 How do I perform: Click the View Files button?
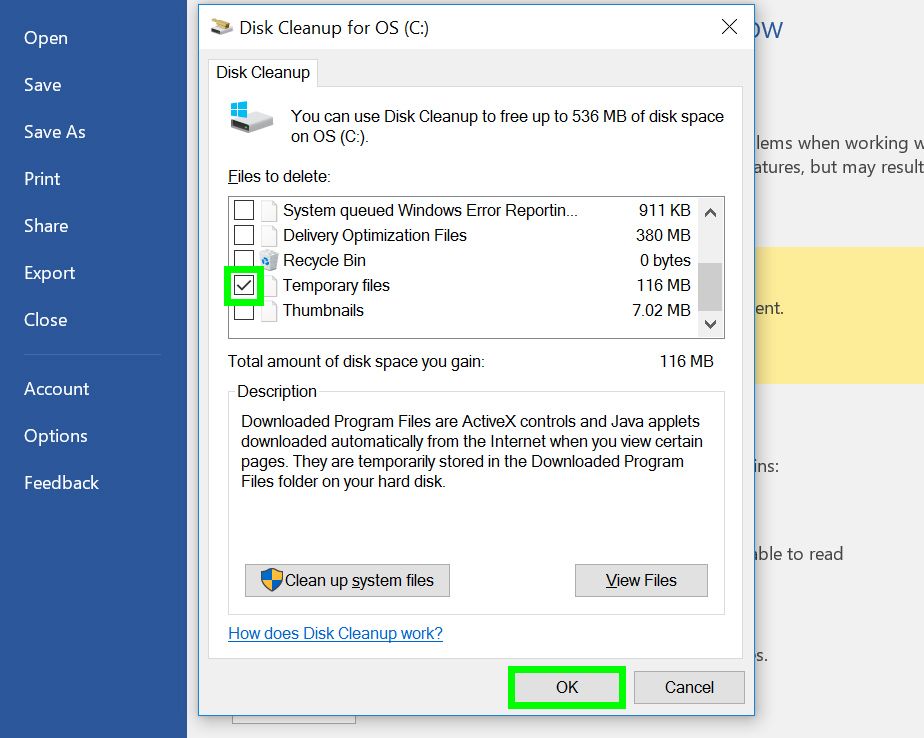click(641, 580)
